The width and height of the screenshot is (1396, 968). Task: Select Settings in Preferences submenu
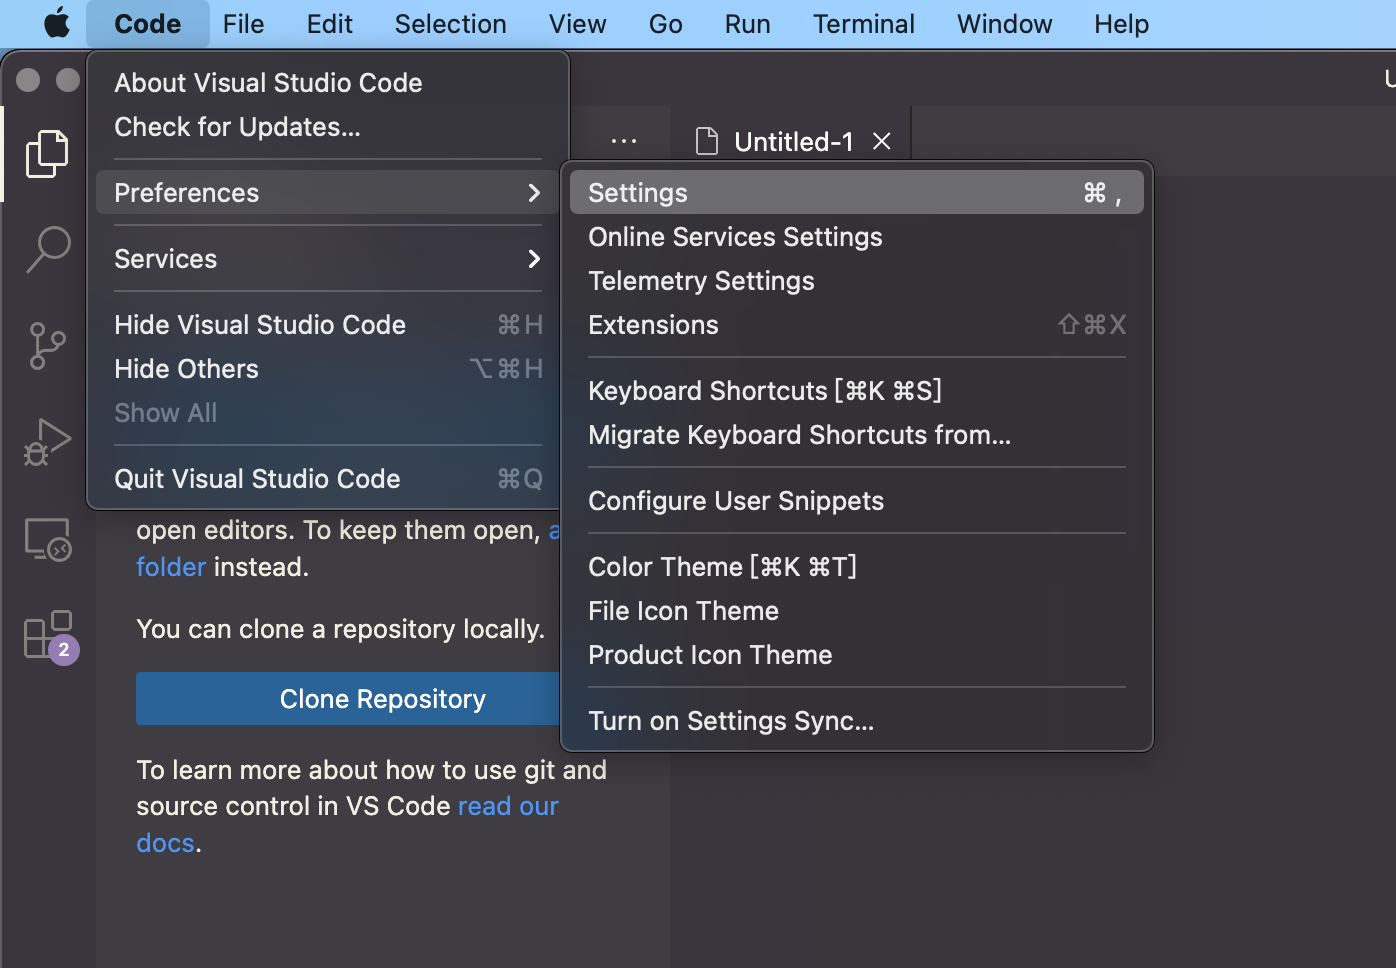pos(857,193)
